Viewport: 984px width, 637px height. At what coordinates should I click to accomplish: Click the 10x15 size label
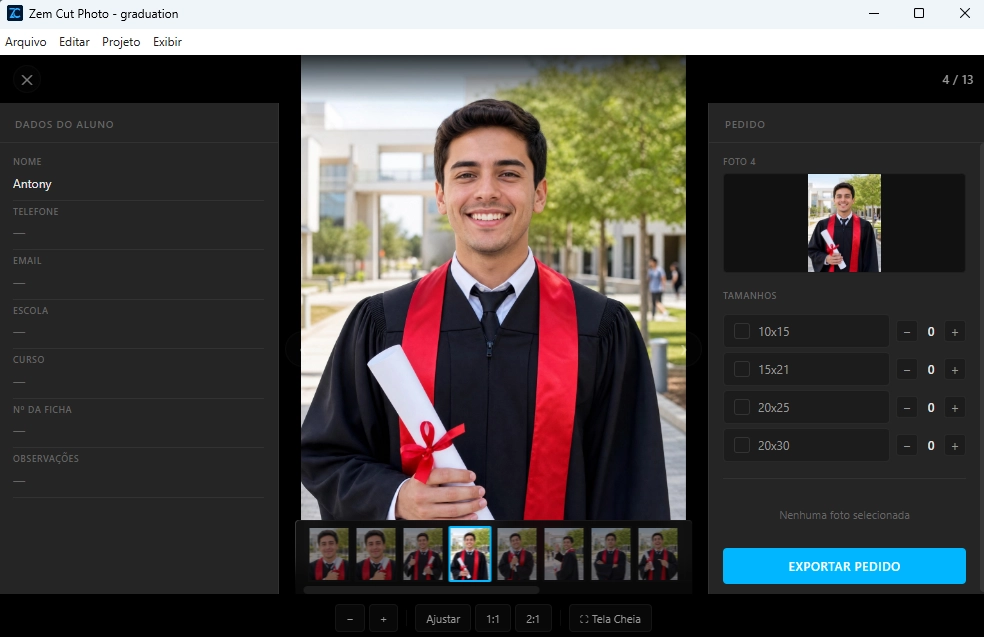click(774, 331)
